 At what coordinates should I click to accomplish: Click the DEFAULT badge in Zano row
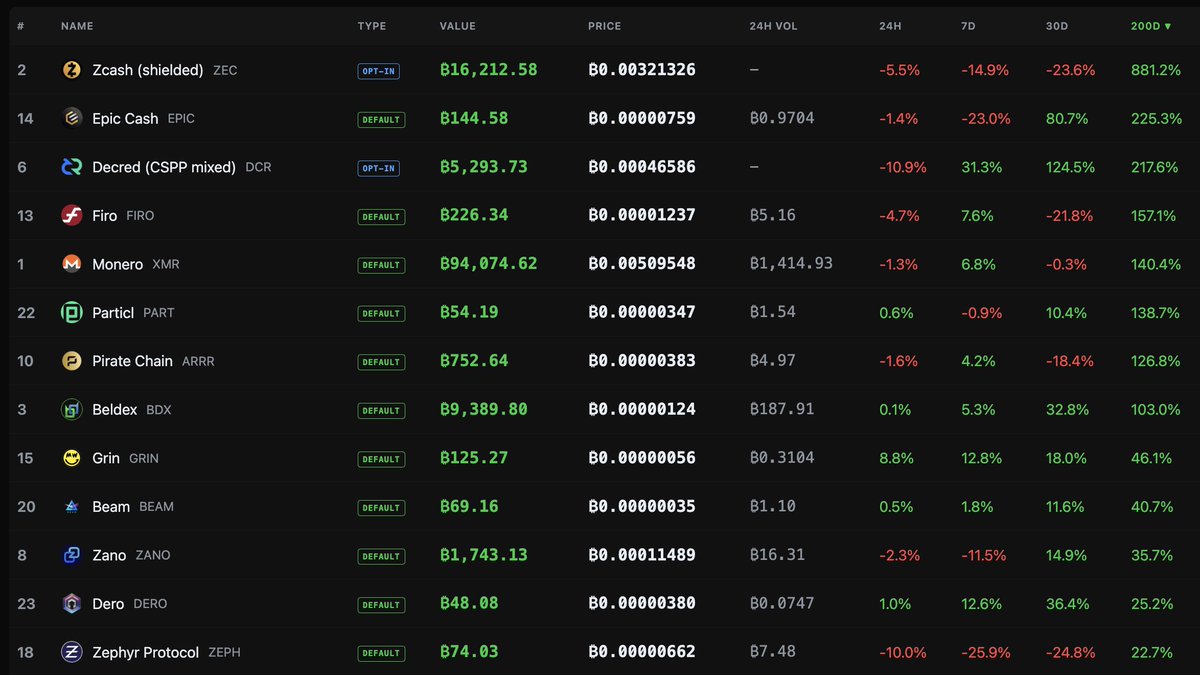click(381, 556)
